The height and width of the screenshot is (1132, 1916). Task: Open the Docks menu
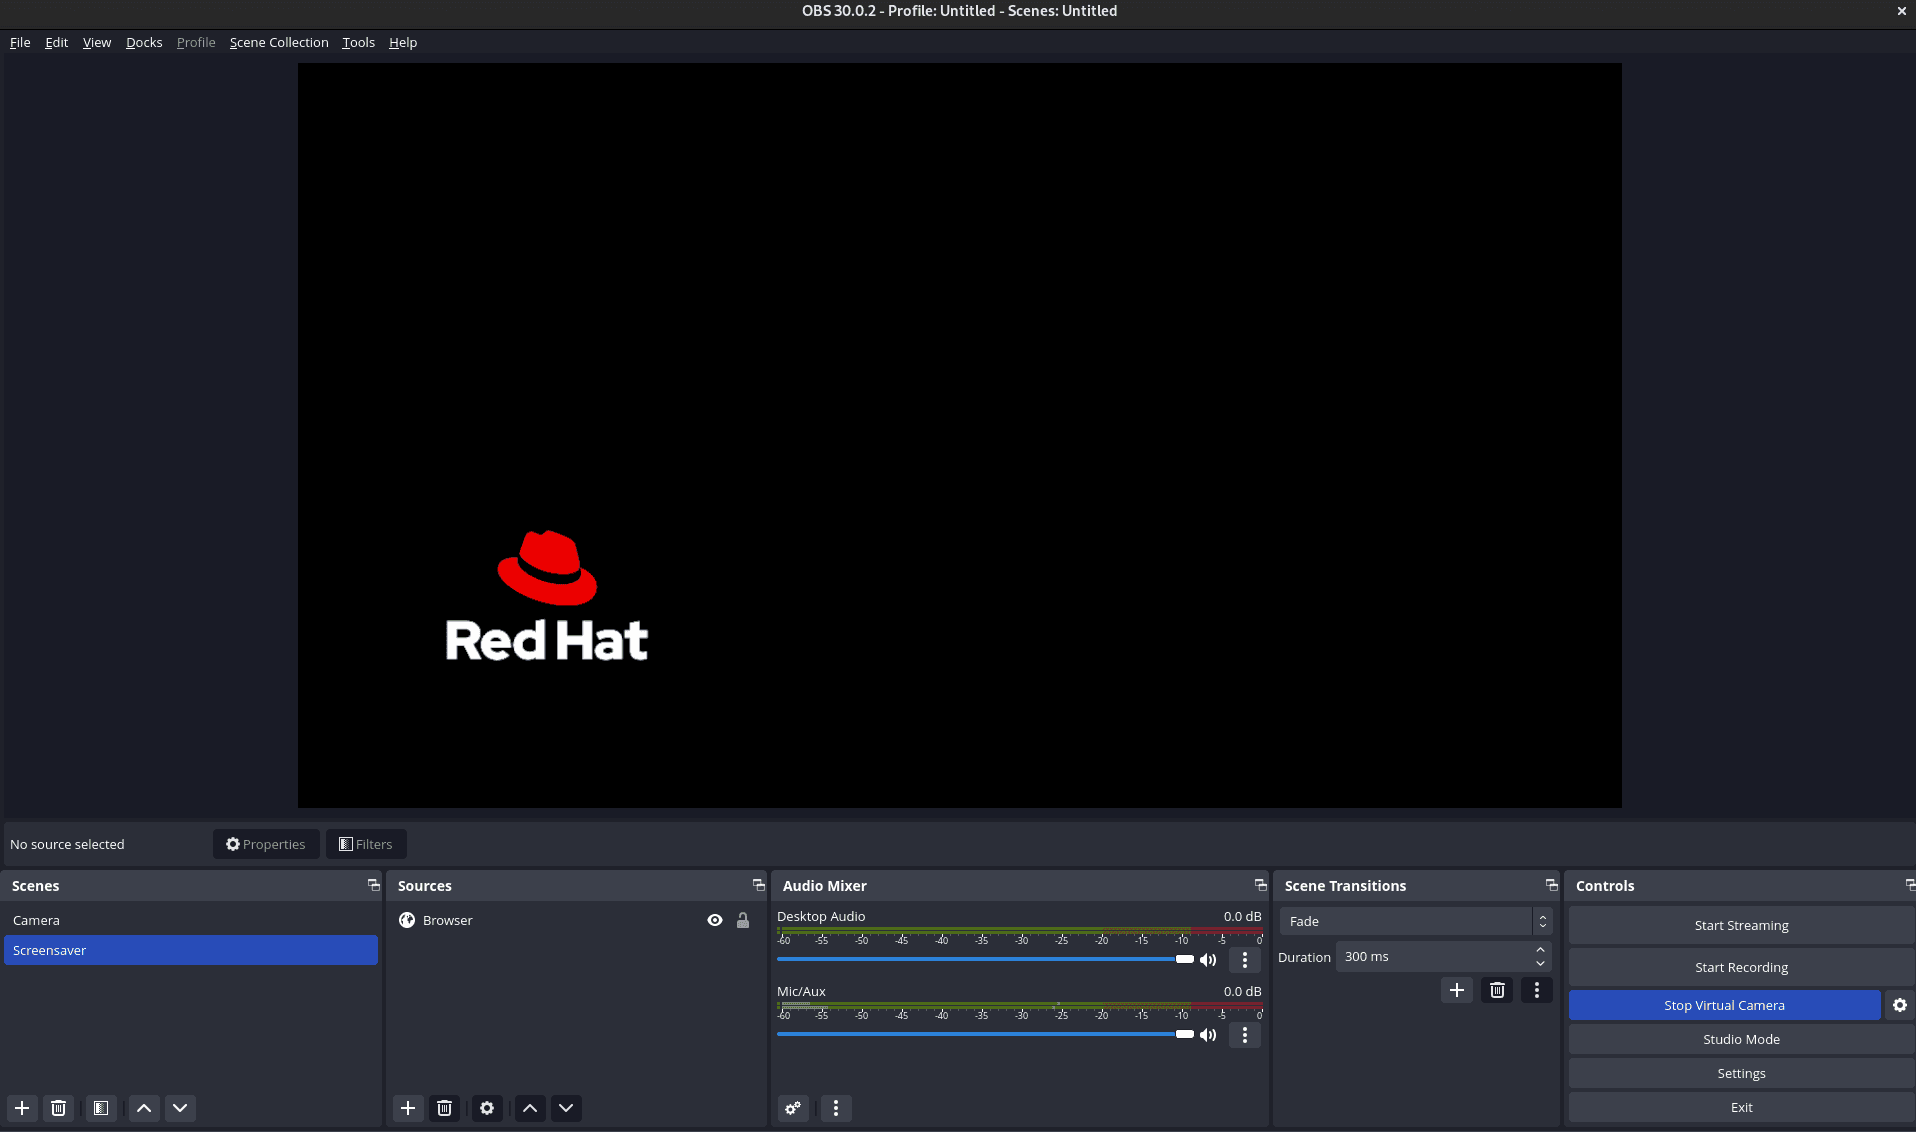click(x=144, y=42)
